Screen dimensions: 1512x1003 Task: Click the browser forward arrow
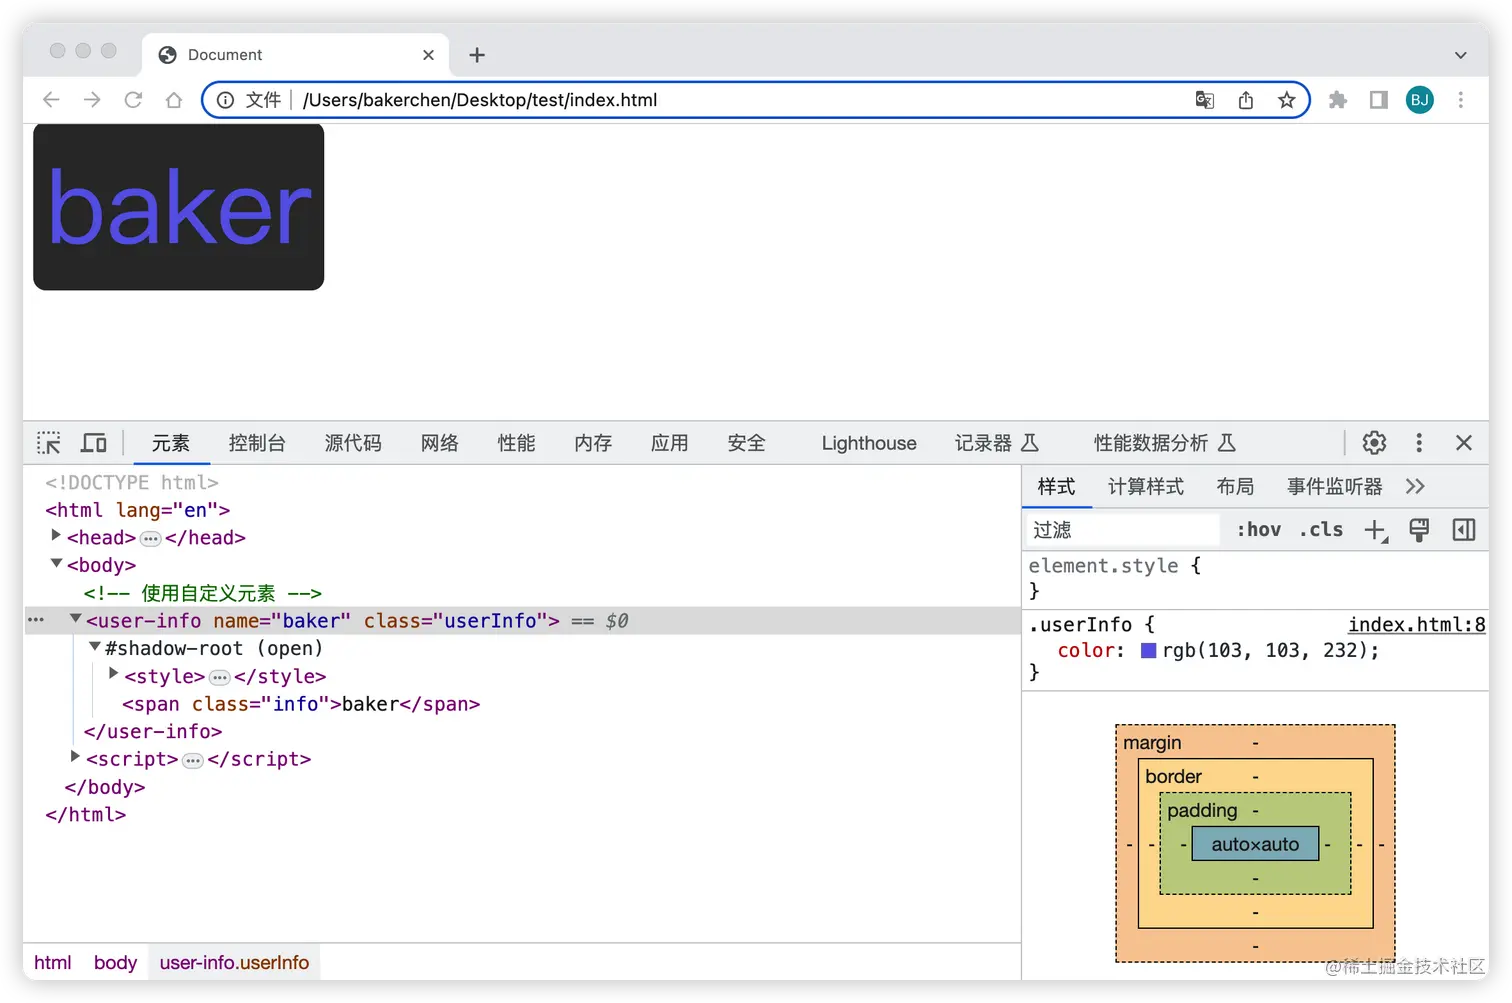92,100
